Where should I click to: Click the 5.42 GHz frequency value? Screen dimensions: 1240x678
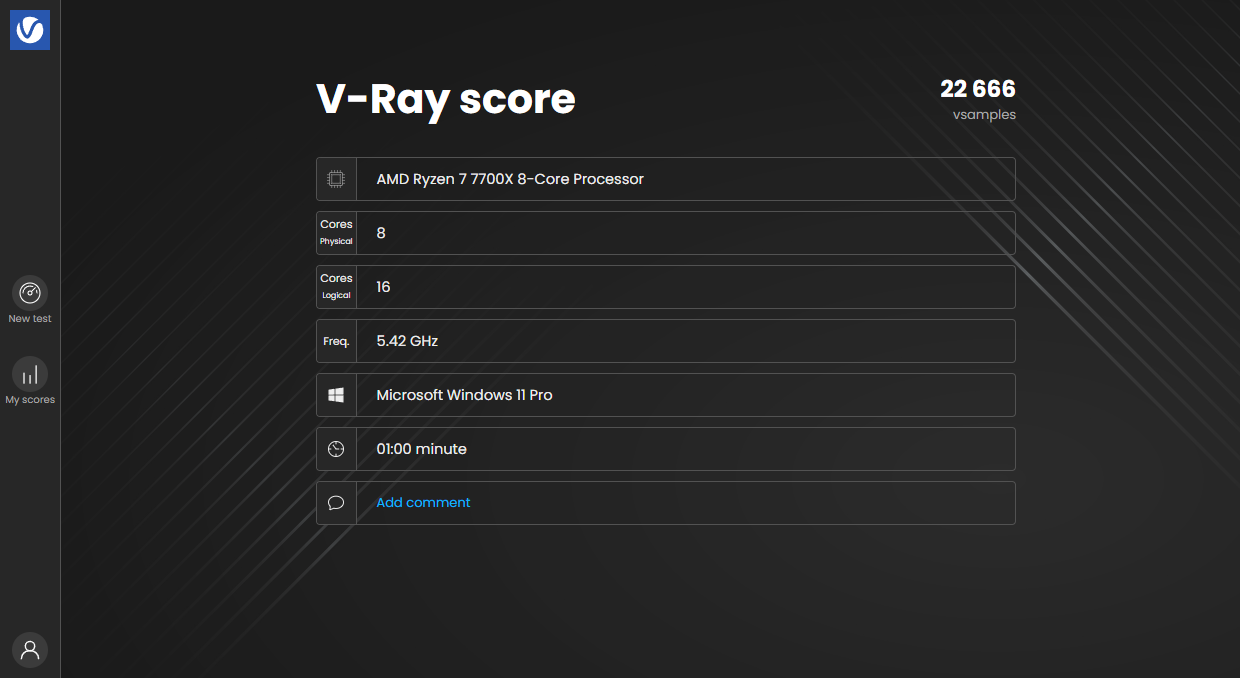tap(407, 341)
